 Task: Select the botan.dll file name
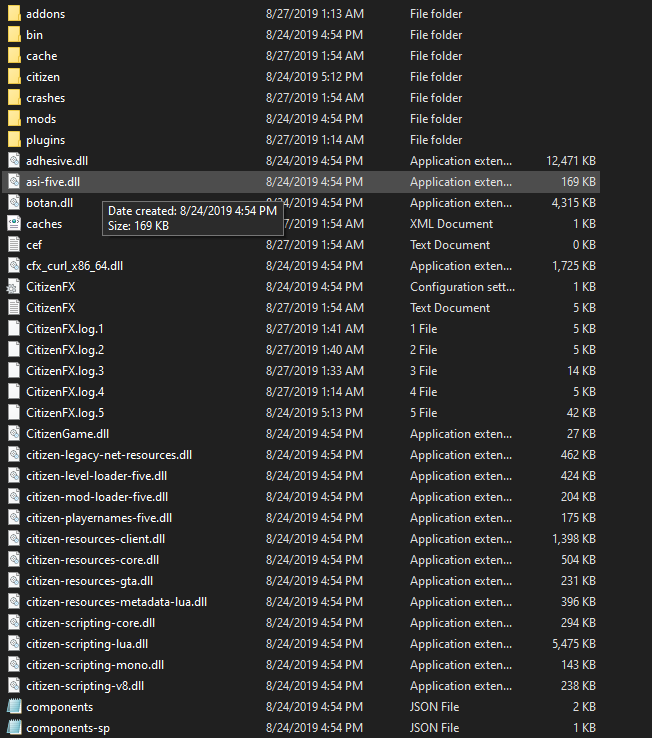tap(49, 203)
